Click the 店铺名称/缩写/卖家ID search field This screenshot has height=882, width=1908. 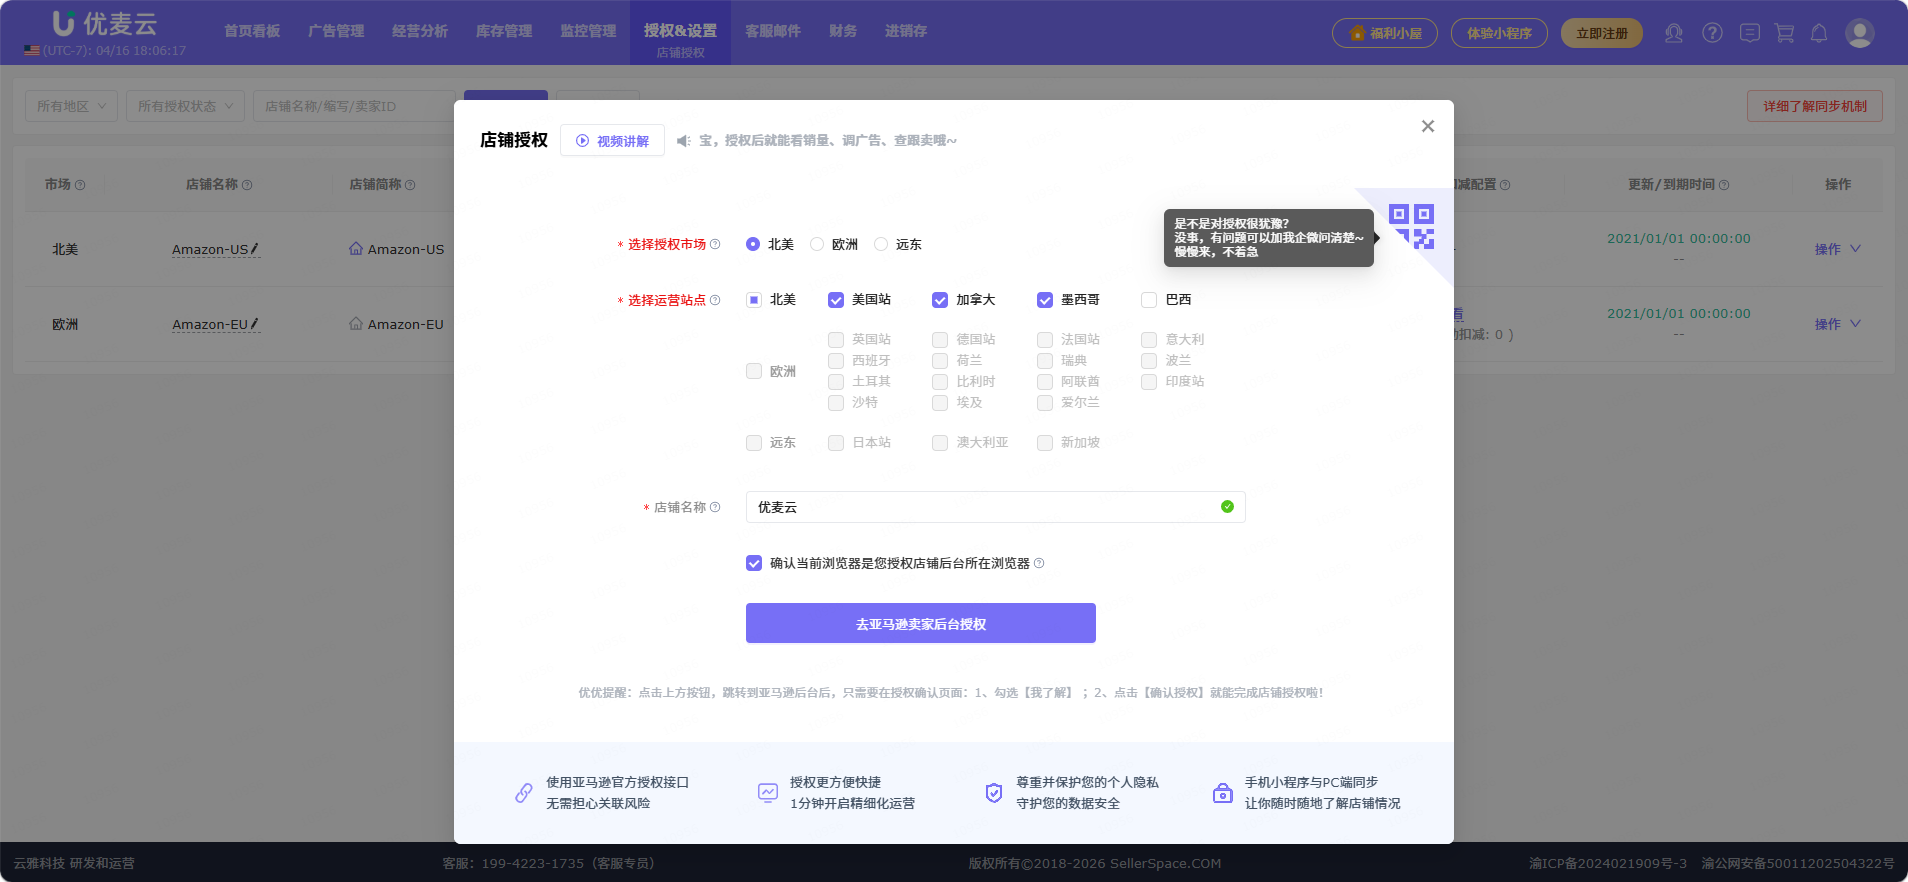(355, 106)
